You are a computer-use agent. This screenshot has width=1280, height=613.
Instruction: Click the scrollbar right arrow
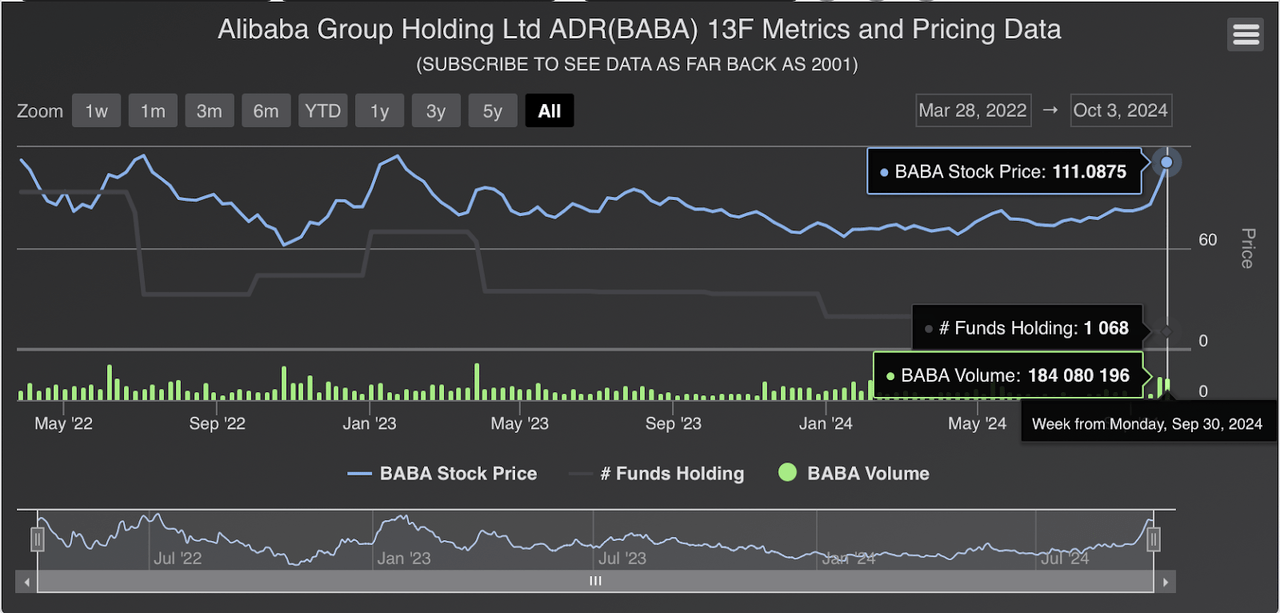1165,581
